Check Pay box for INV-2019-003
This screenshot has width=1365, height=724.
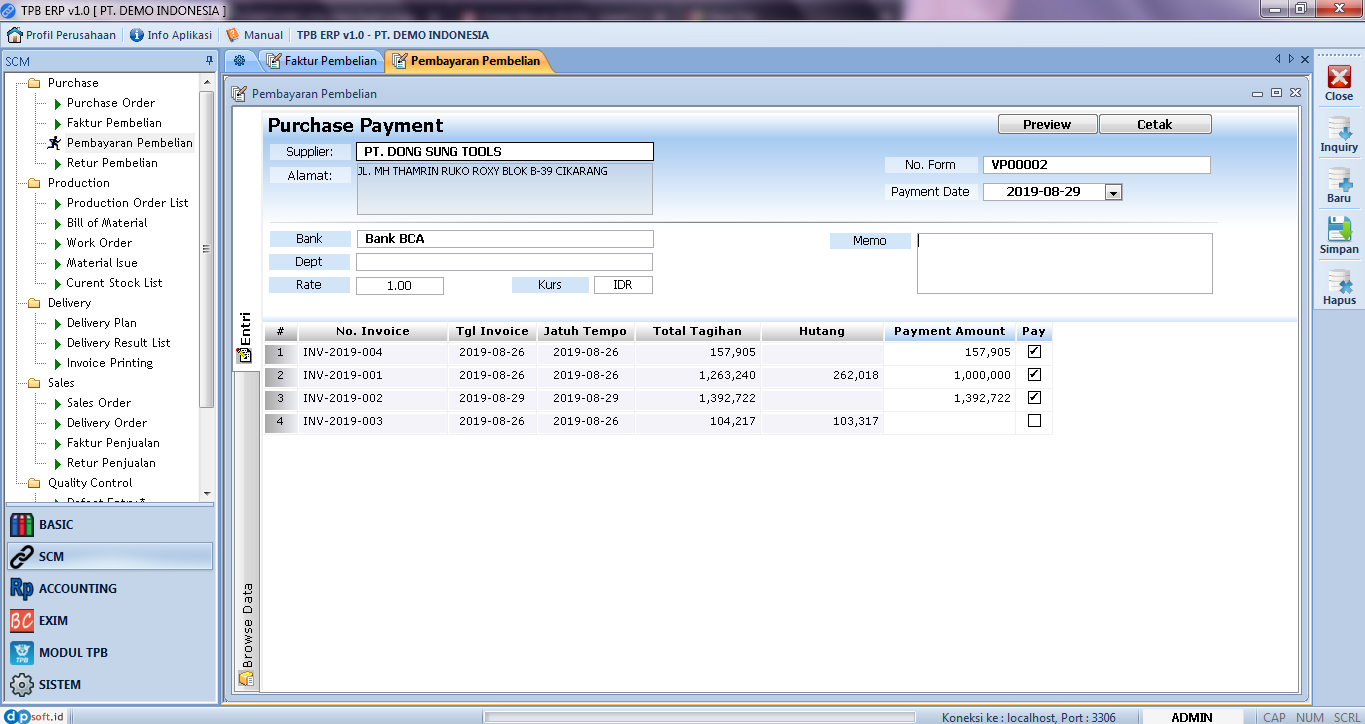[x=1034, y=421]
